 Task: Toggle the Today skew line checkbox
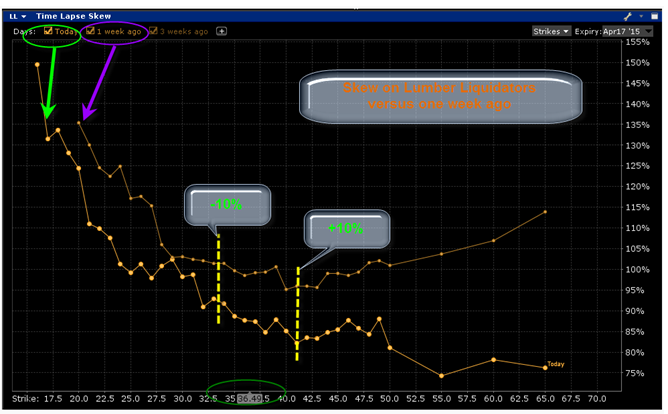point(48,31)
